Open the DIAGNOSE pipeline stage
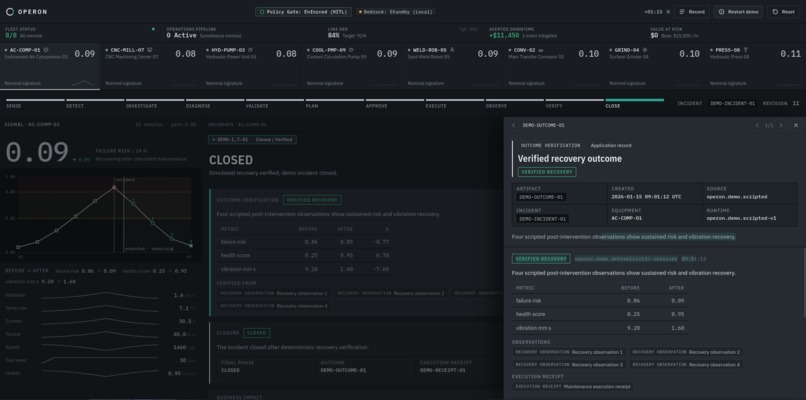This screenshot has width=806, height=400. point(215,103)
